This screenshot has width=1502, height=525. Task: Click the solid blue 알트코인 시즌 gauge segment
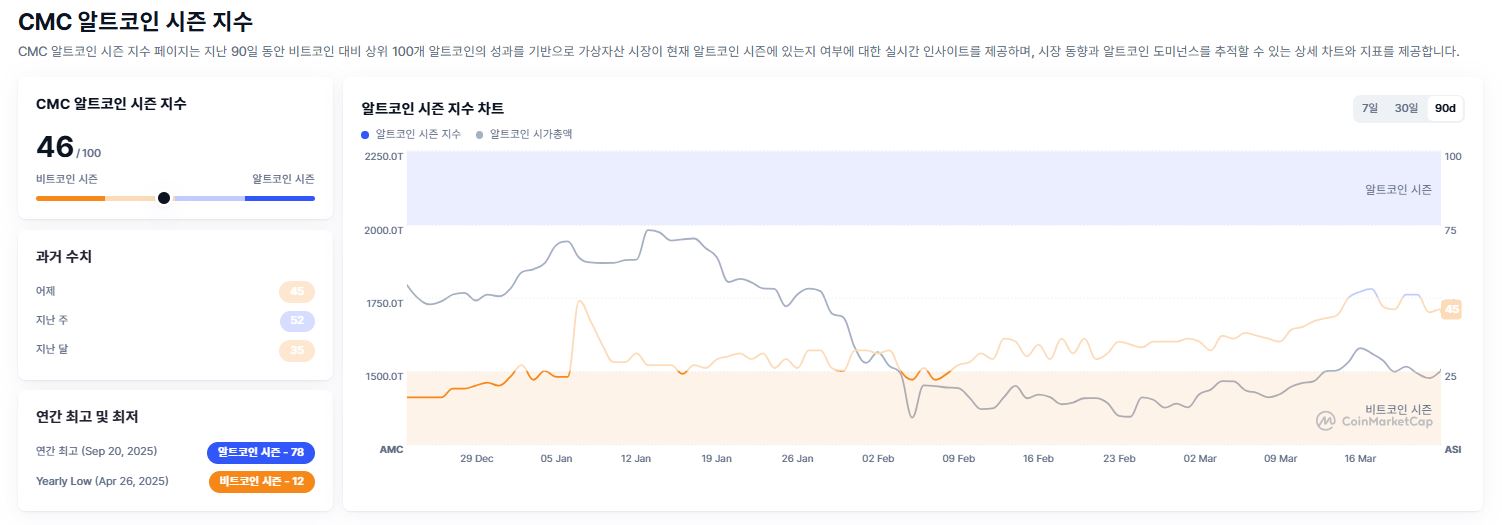280,198
